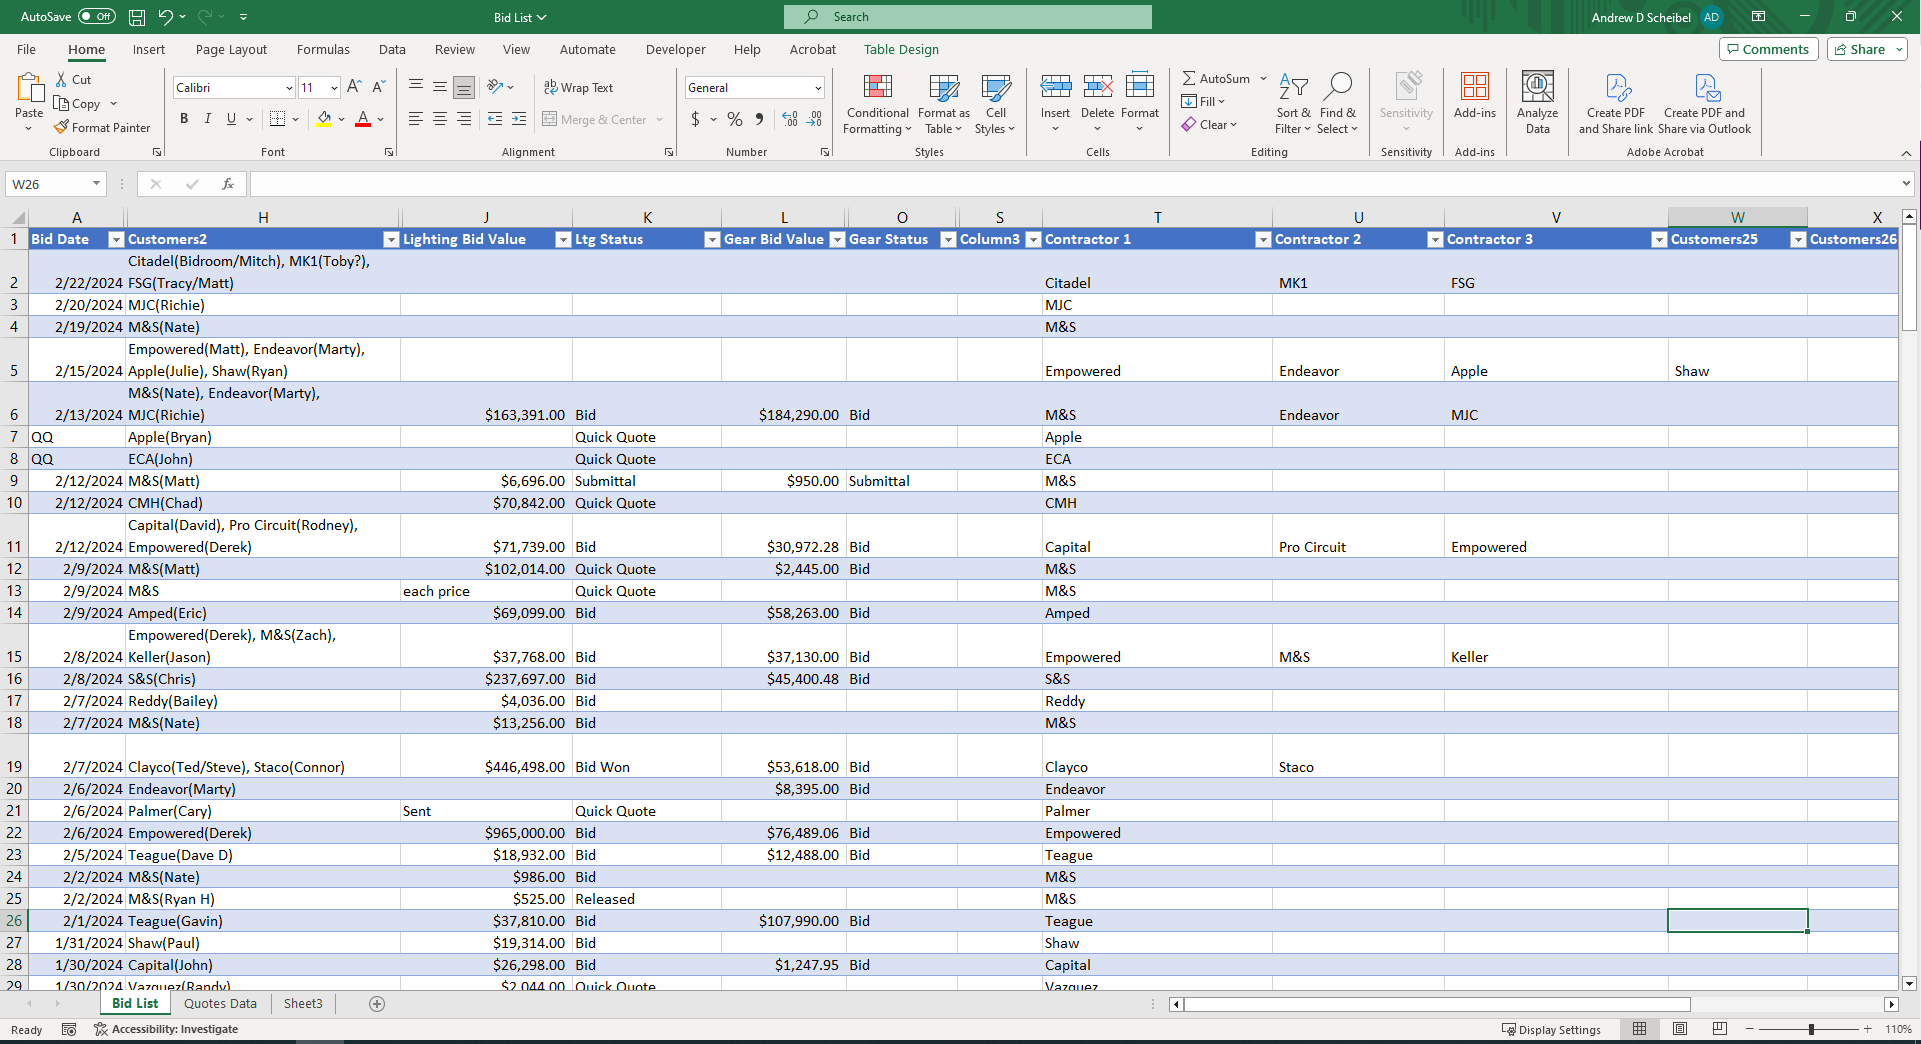Toggle bold formatting
Image resolution: width=1921 pixels, height=1044 pixels.
183,118
